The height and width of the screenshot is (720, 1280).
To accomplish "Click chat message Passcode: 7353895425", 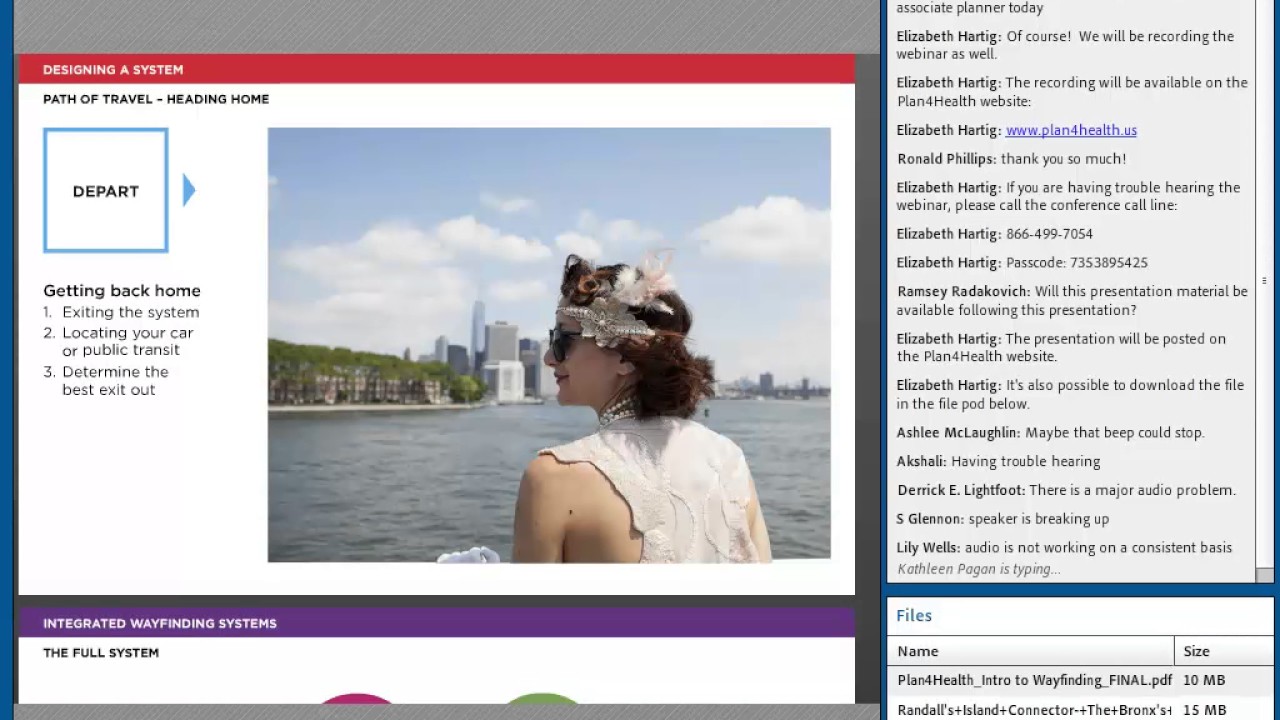I will click(x=1022, y=263).
